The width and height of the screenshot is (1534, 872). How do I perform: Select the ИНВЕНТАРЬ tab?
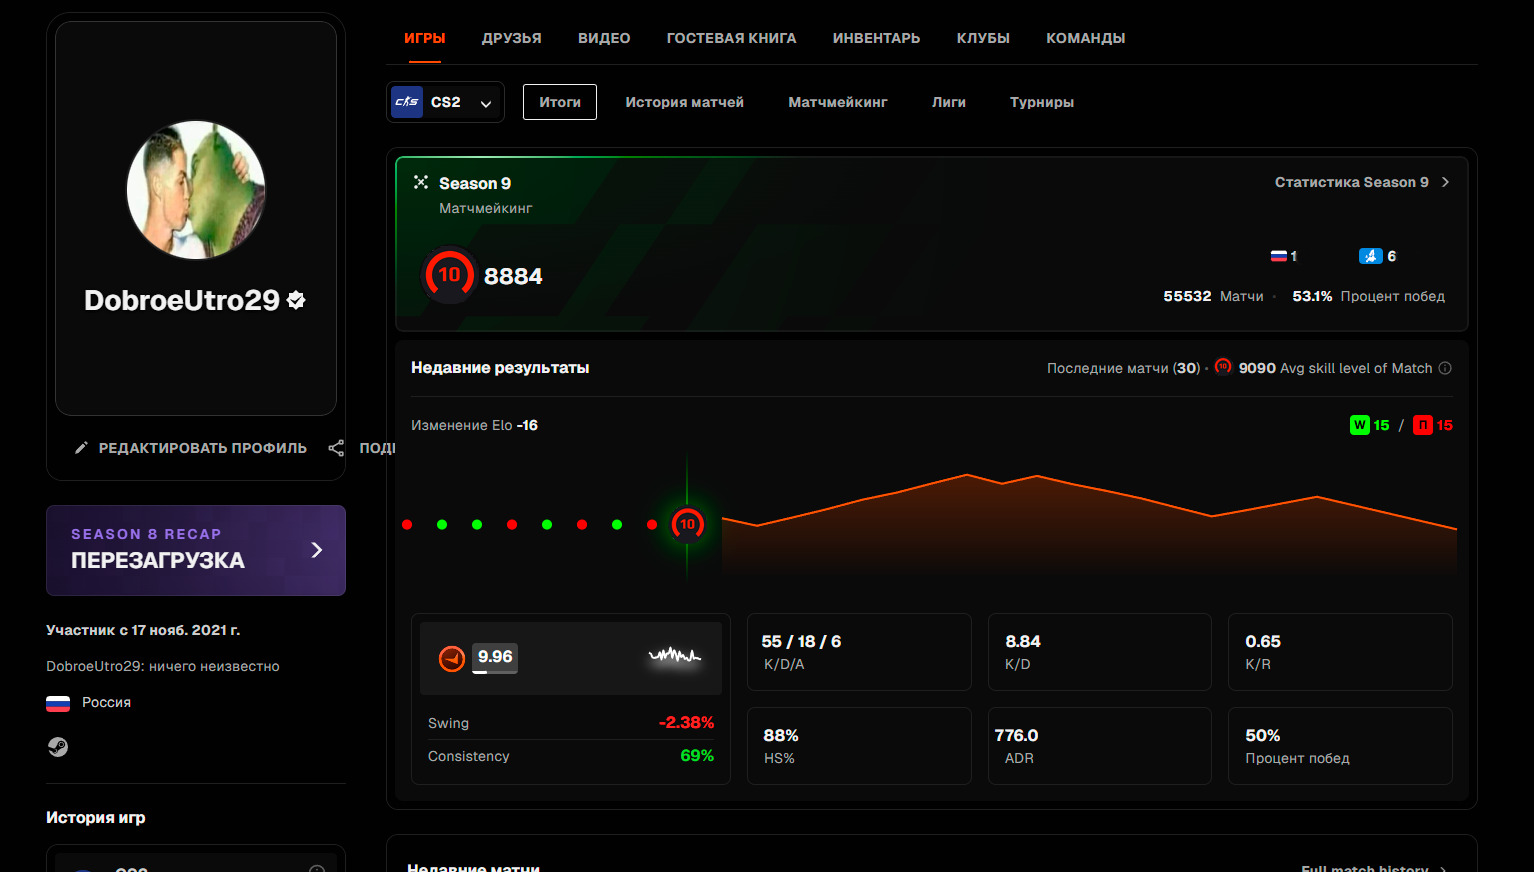tap(877, 38)
